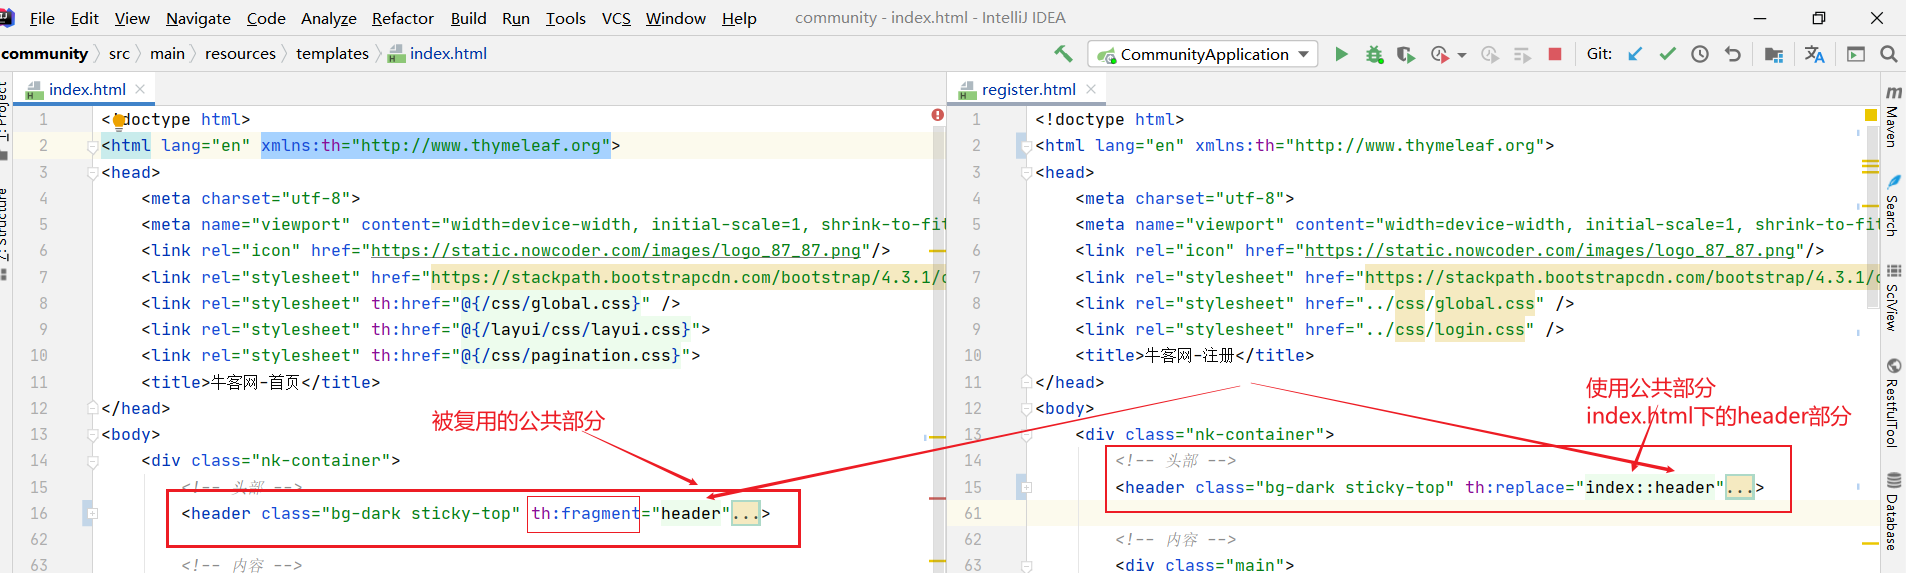Place caret on th:fragment attribute in index.html

(x=585, y=514)
